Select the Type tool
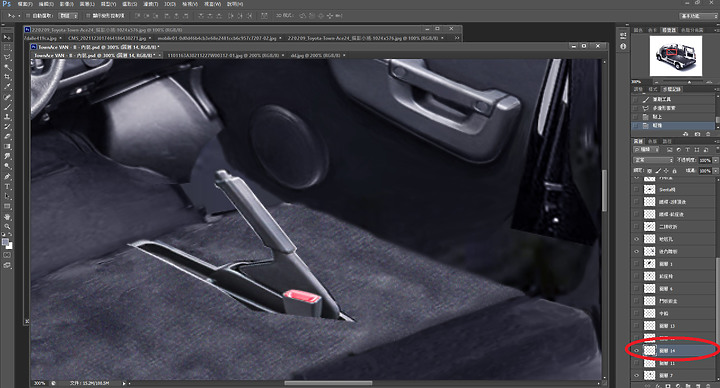The height and width of the screenshot is (388, 720). coord(7,186)
